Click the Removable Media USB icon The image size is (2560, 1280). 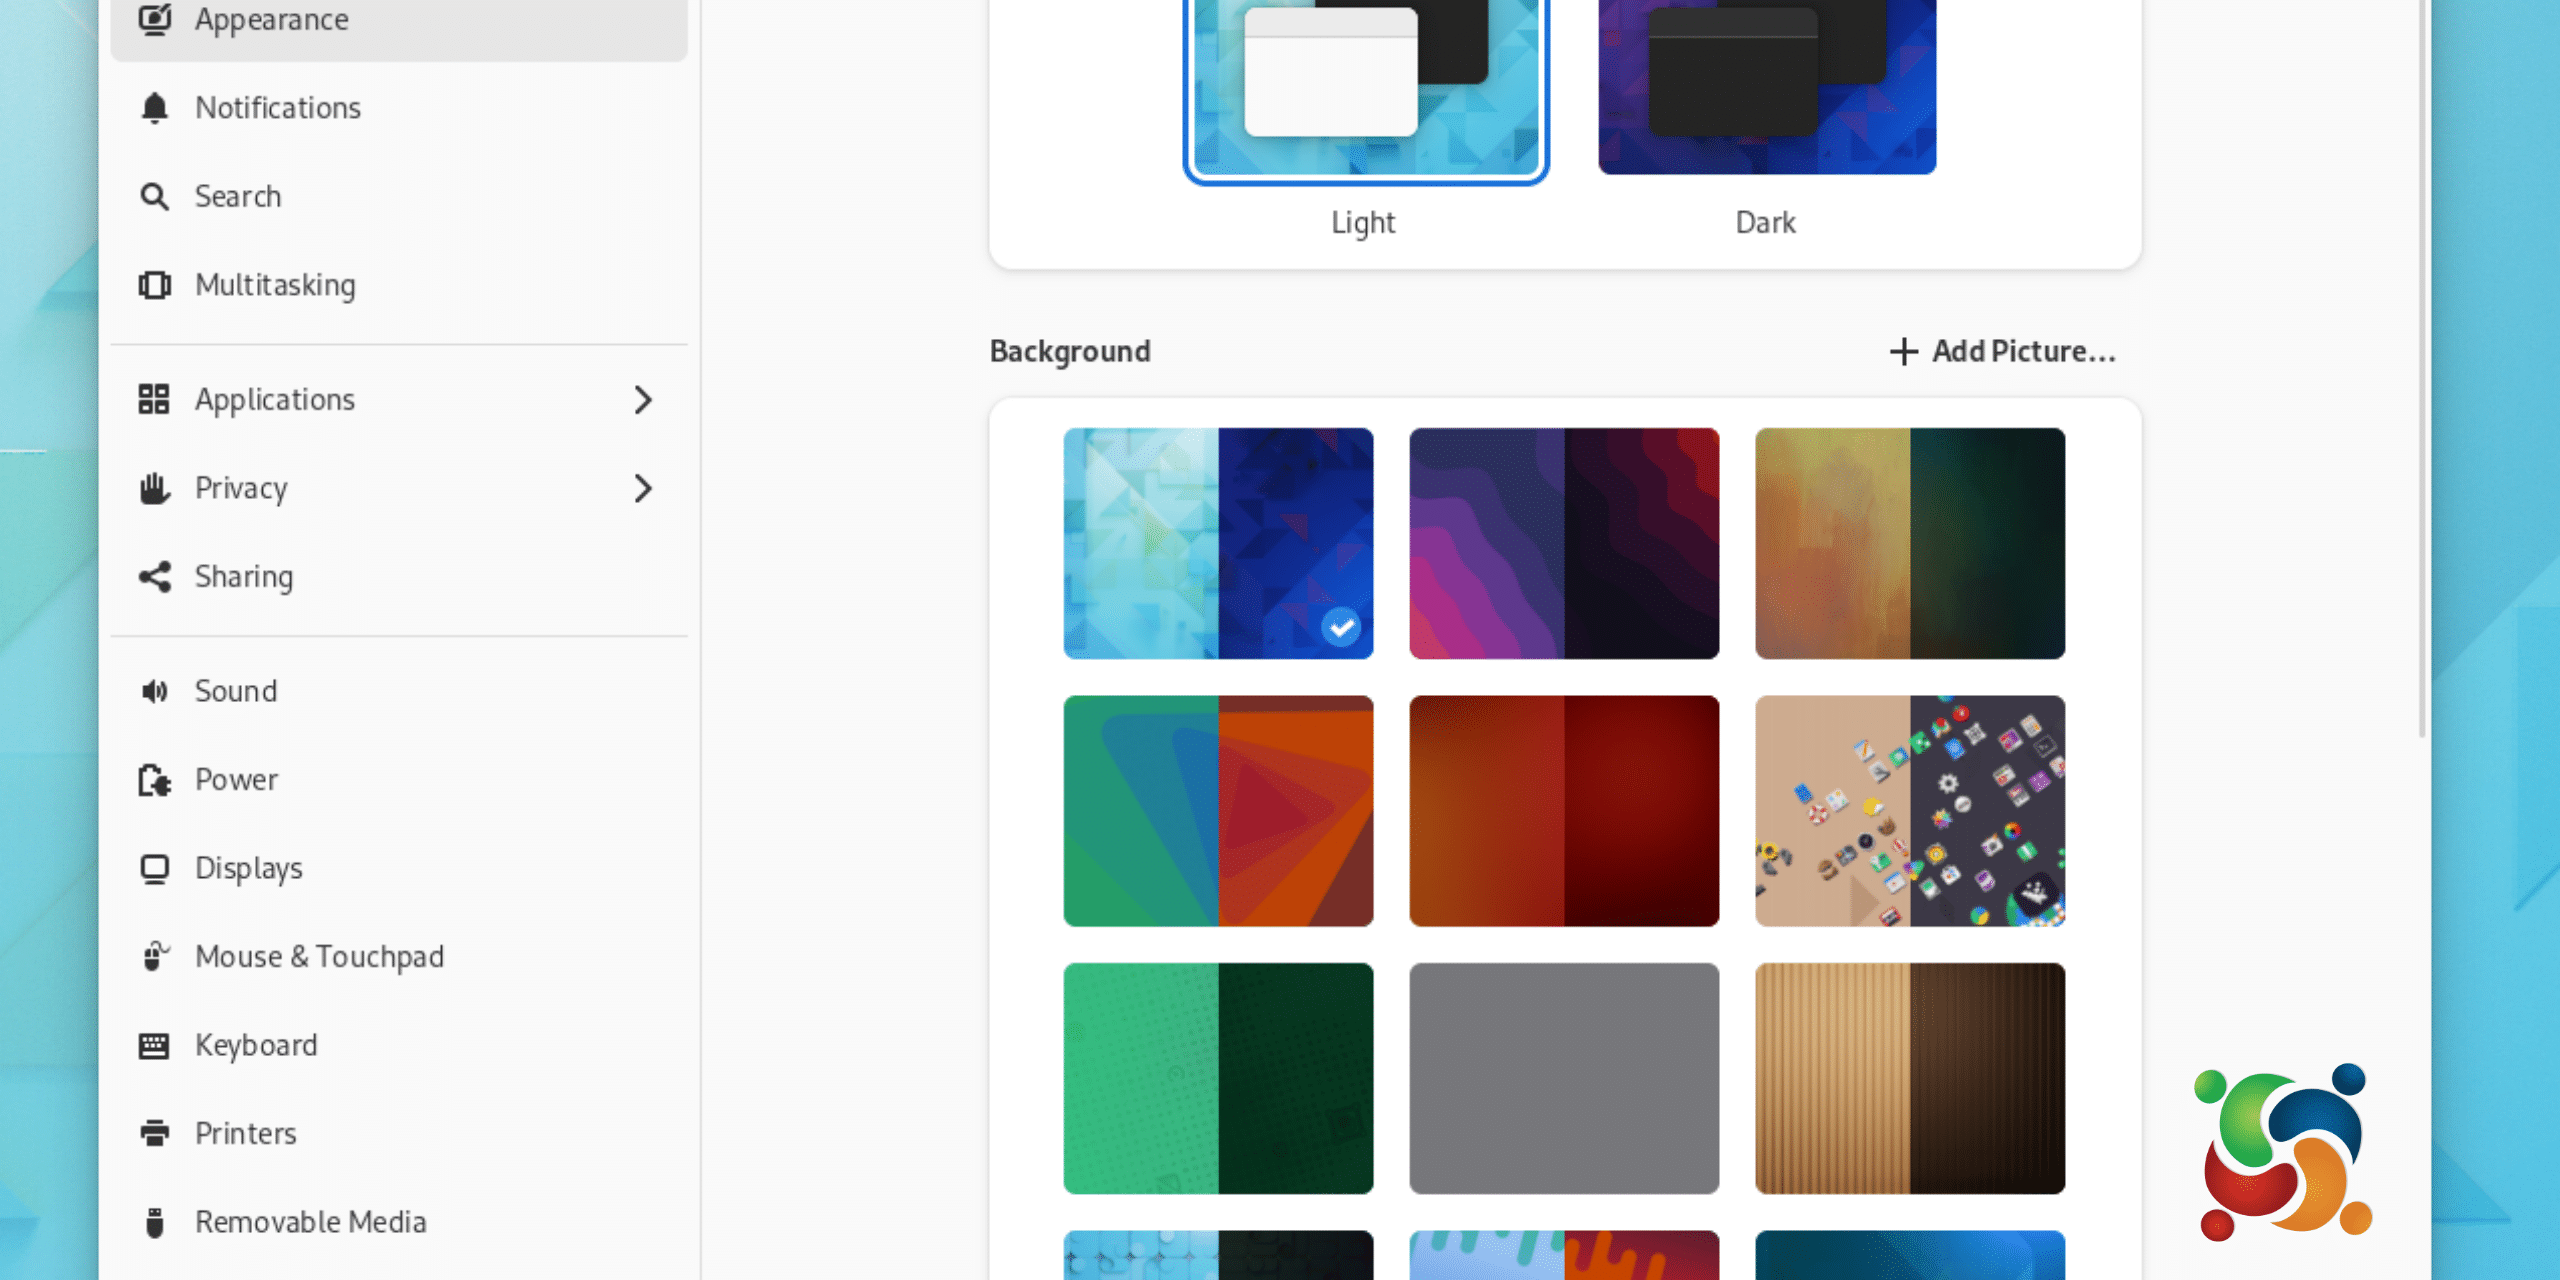click(x=154, y=1222)
